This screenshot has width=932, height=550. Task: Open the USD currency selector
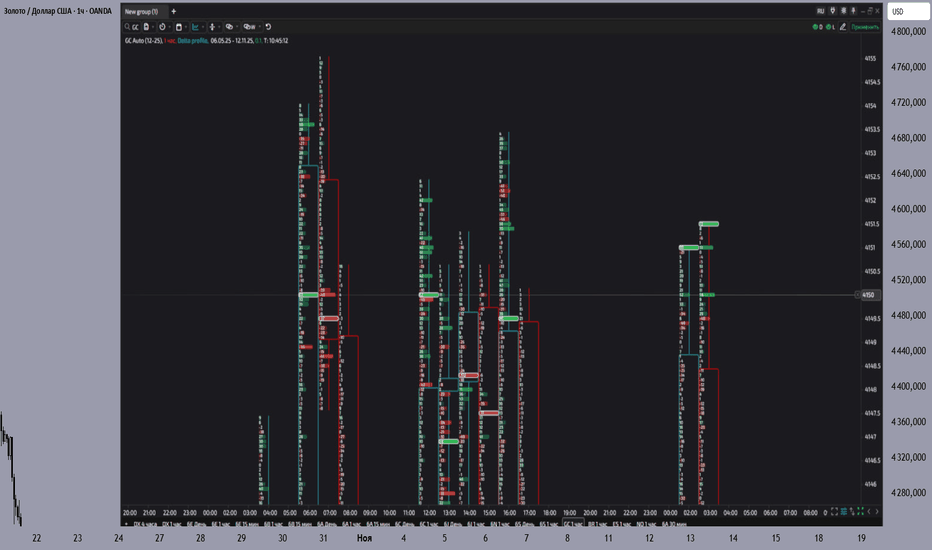(898, 11)
